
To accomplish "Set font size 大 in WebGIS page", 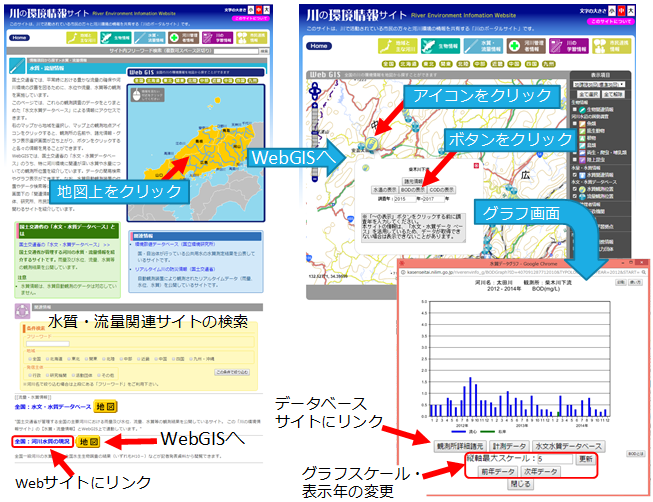I will (631, 10).
